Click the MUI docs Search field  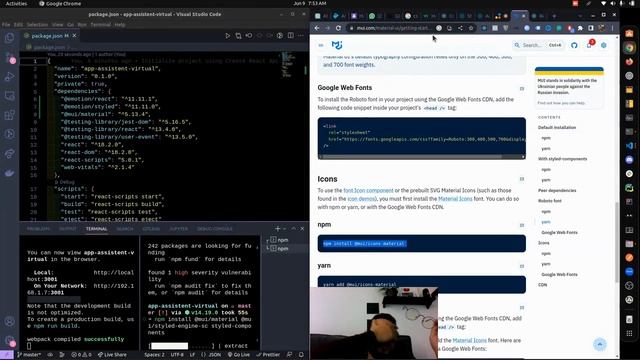point(538,45)
